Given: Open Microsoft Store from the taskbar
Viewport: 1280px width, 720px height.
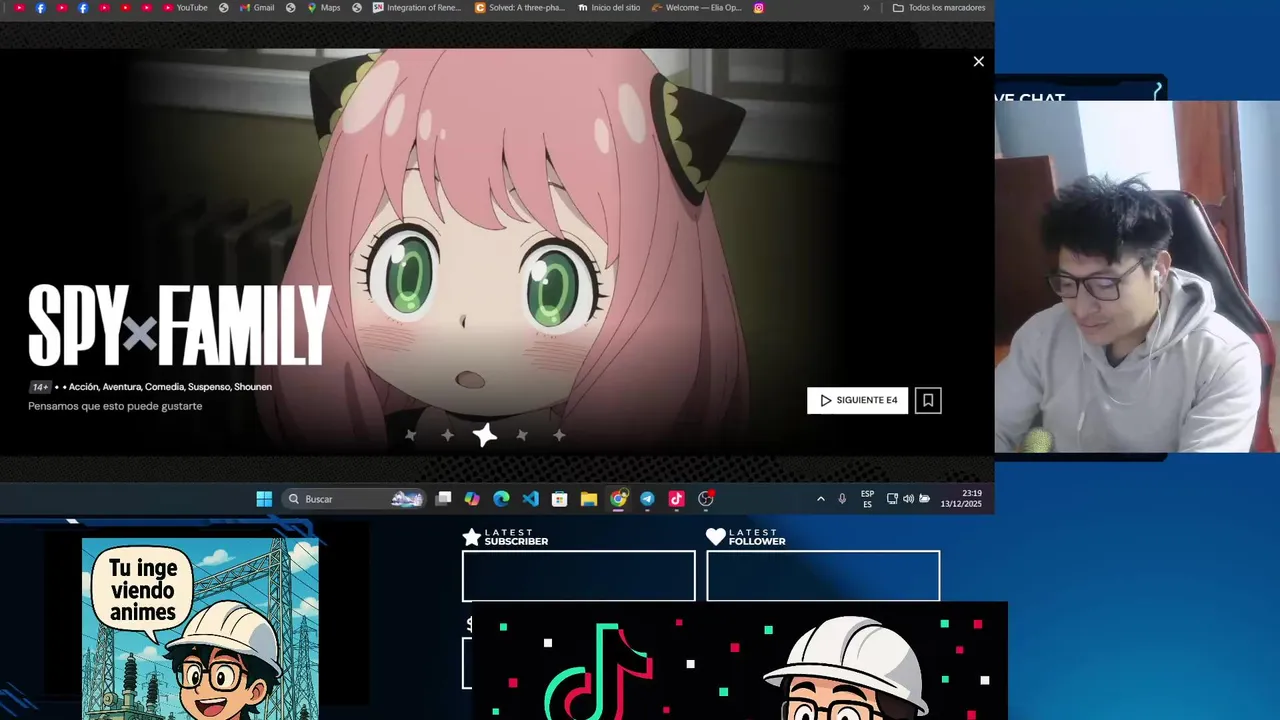Looking at the screenshot, I should pyautogui.click(x=559, y=499).
